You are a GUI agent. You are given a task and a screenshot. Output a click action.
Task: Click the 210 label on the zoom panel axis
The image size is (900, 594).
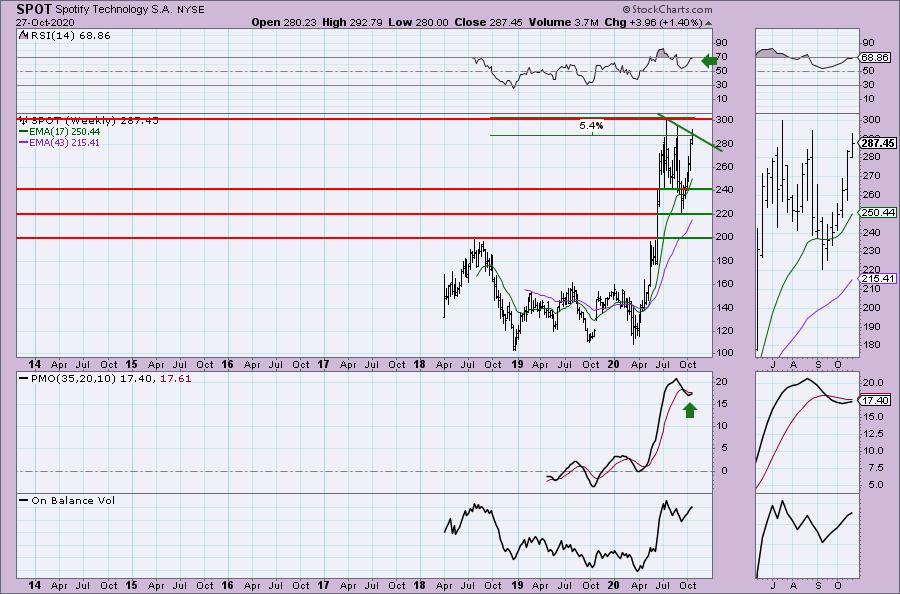tap(871, 289)
